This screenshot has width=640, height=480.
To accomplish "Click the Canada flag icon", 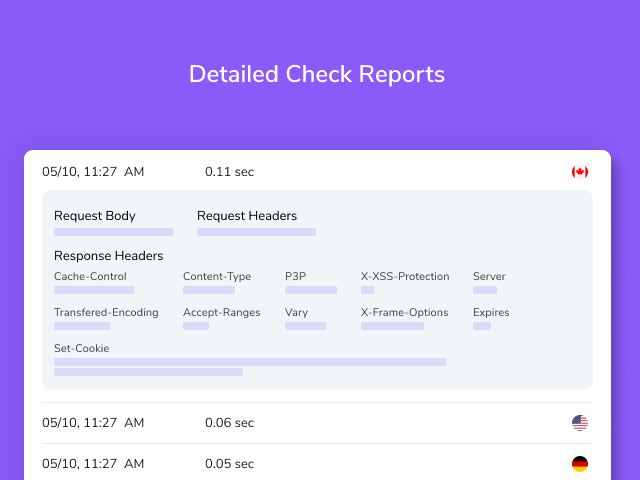I will 580,172.
